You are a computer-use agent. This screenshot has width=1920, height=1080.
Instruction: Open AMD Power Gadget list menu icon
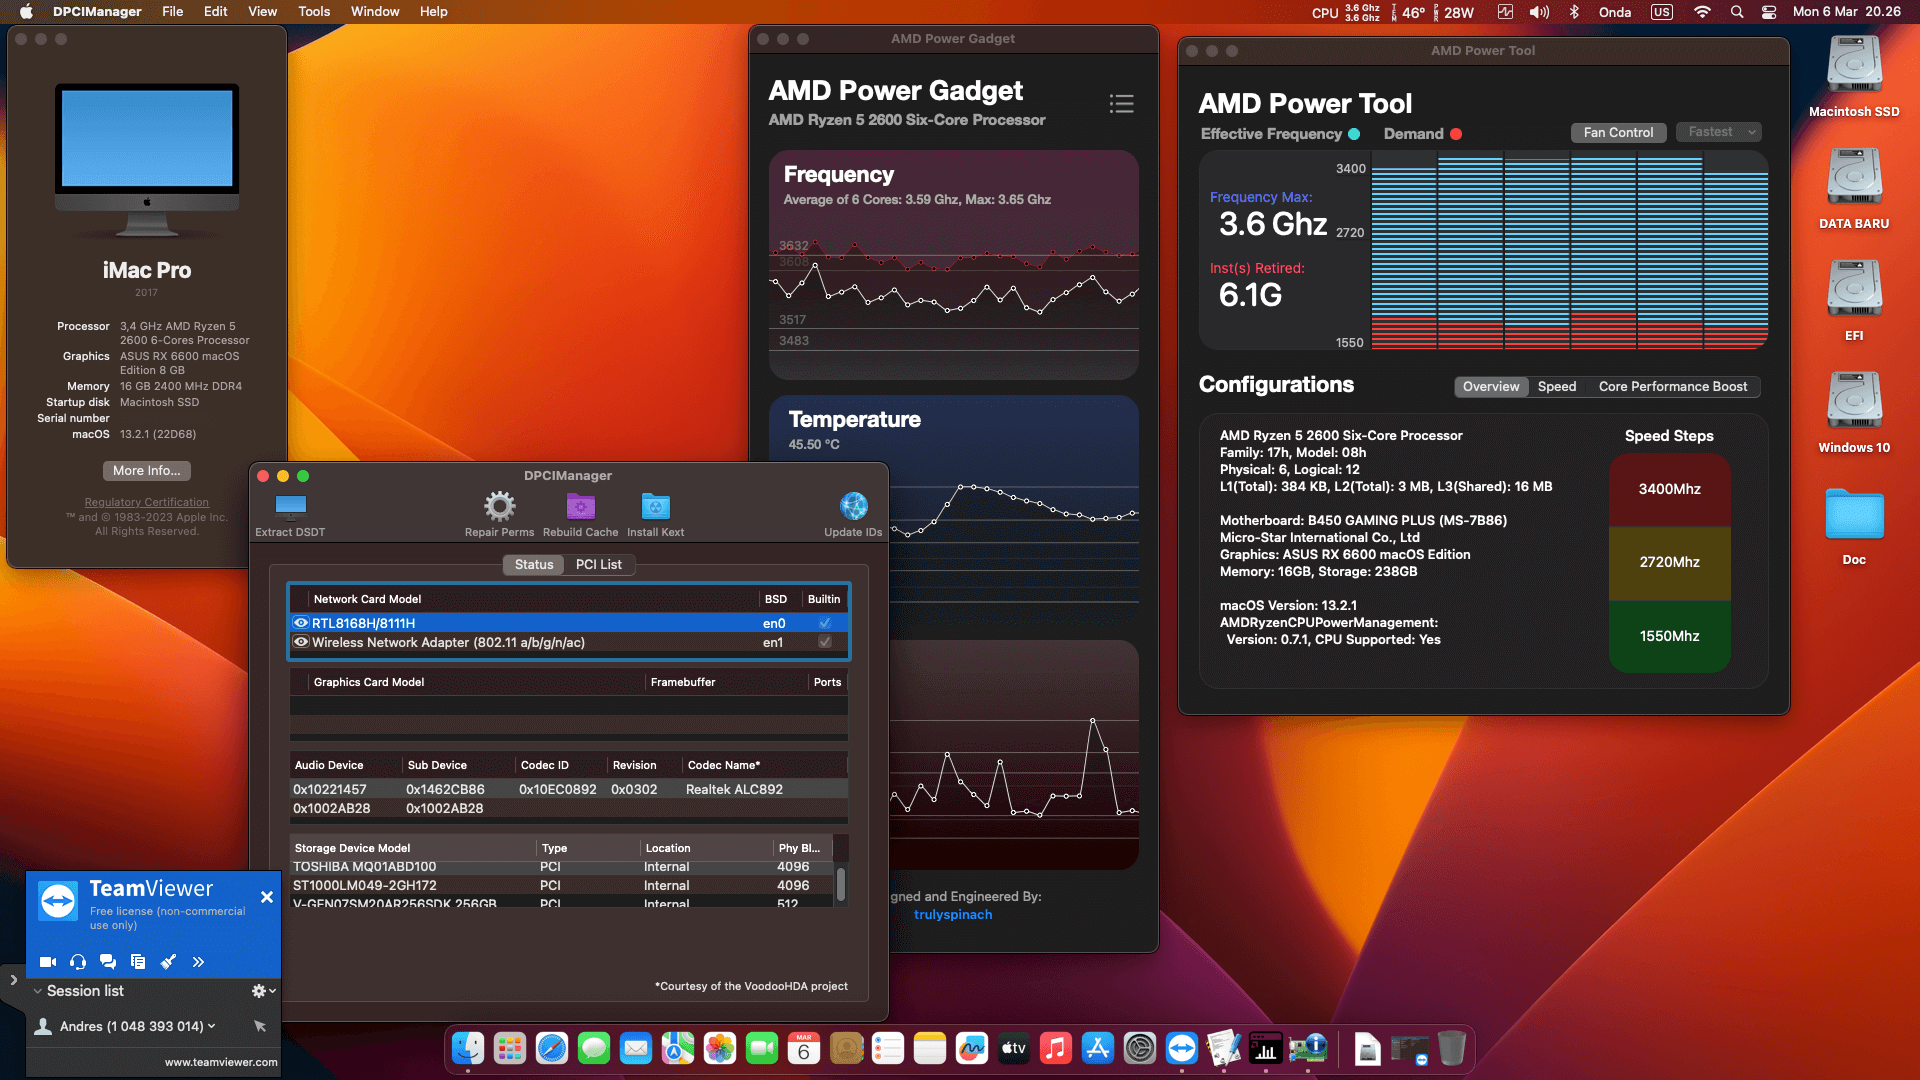[1121, 104]
